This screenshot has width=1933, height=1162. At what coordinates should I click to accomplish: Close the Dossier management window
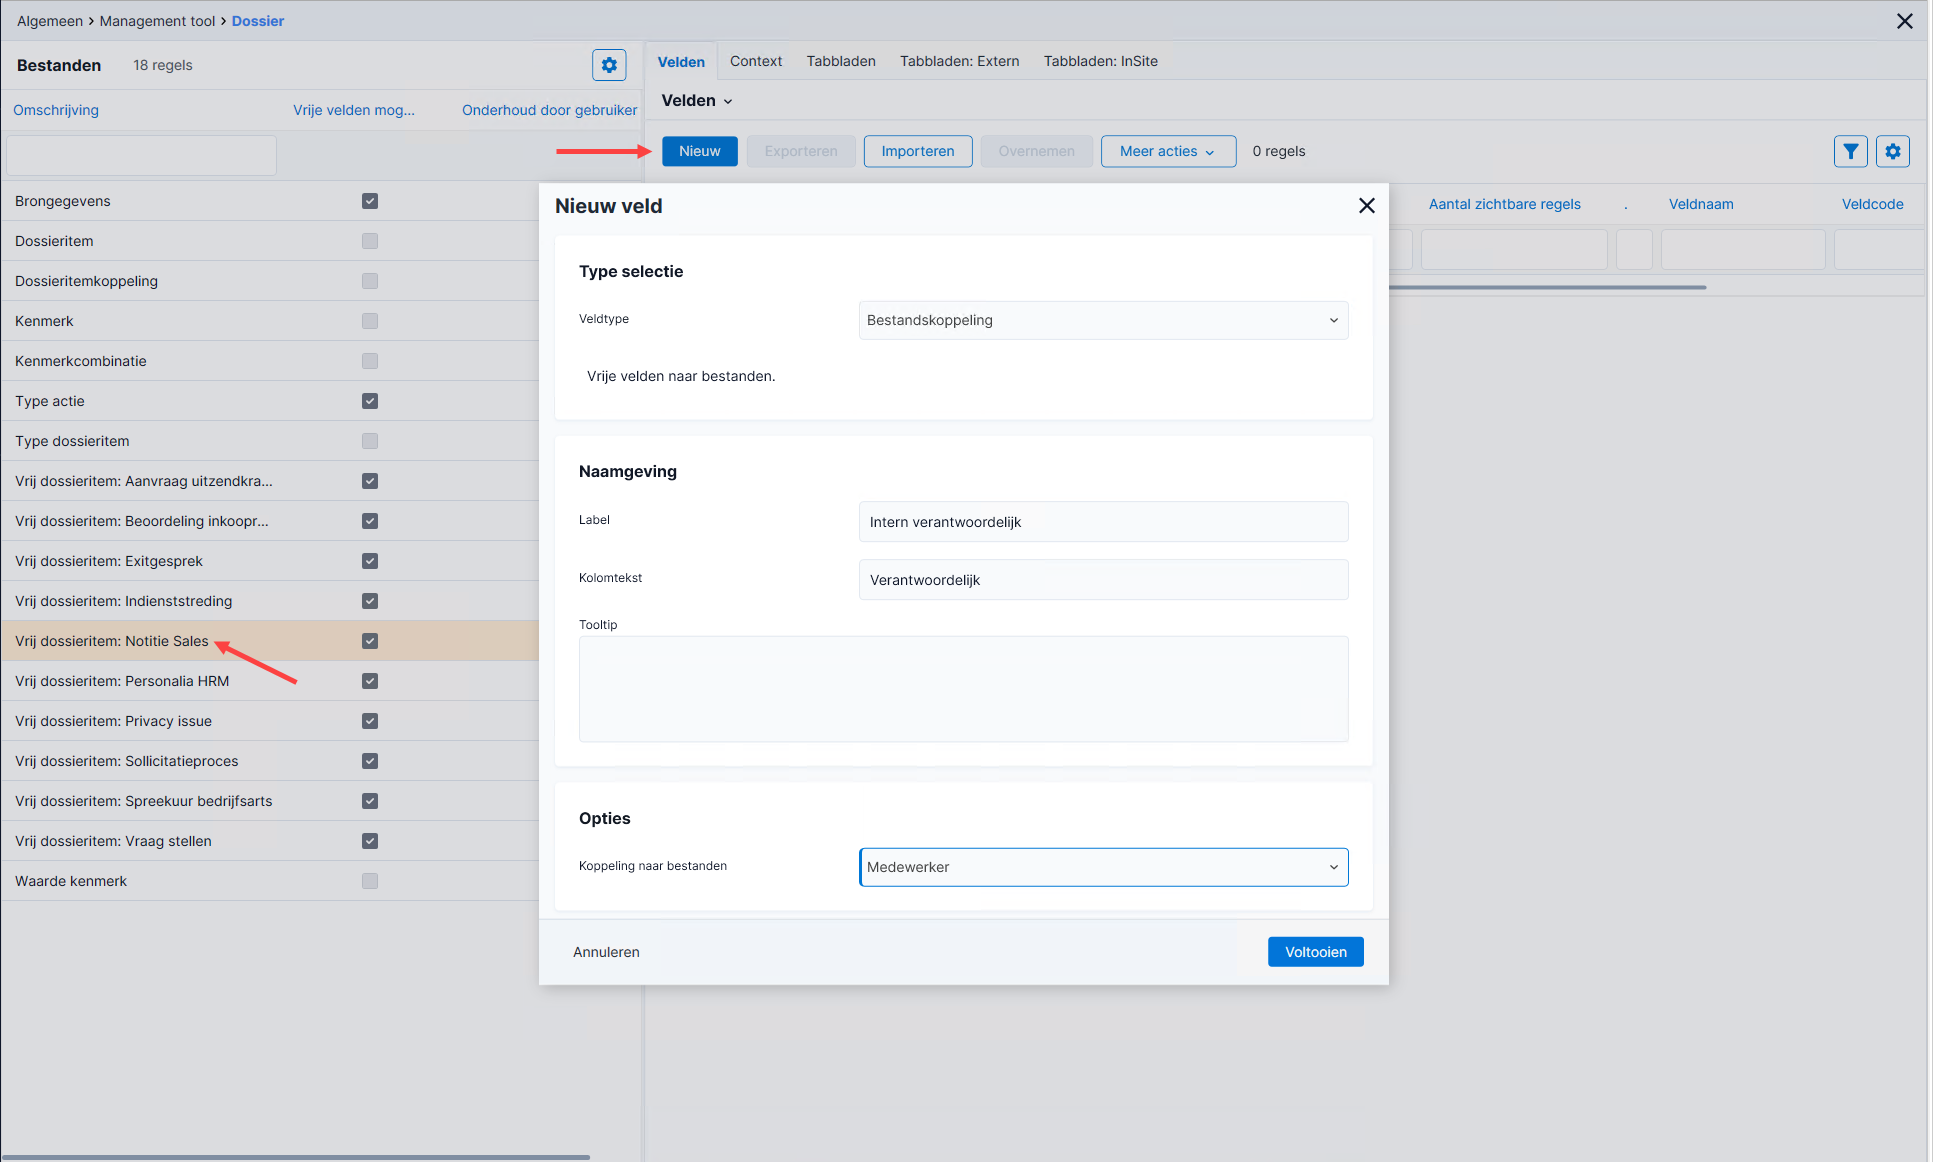[1904, 21]
